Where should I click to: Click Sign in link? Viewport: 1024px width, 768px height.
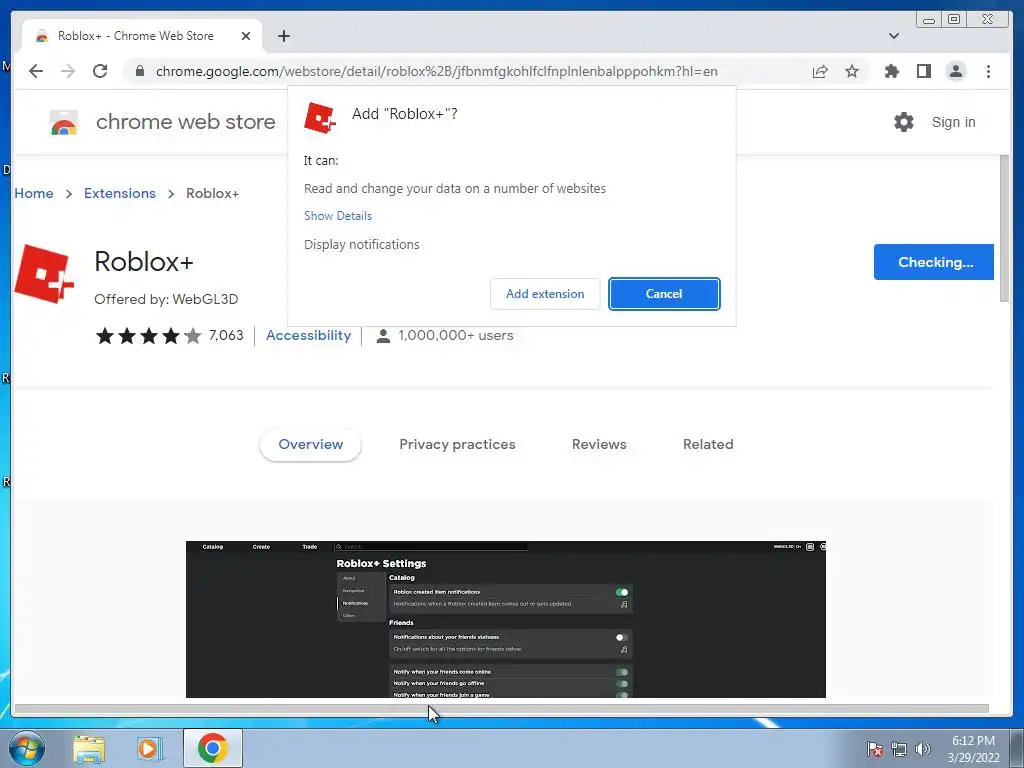click(x=953, y=122)
